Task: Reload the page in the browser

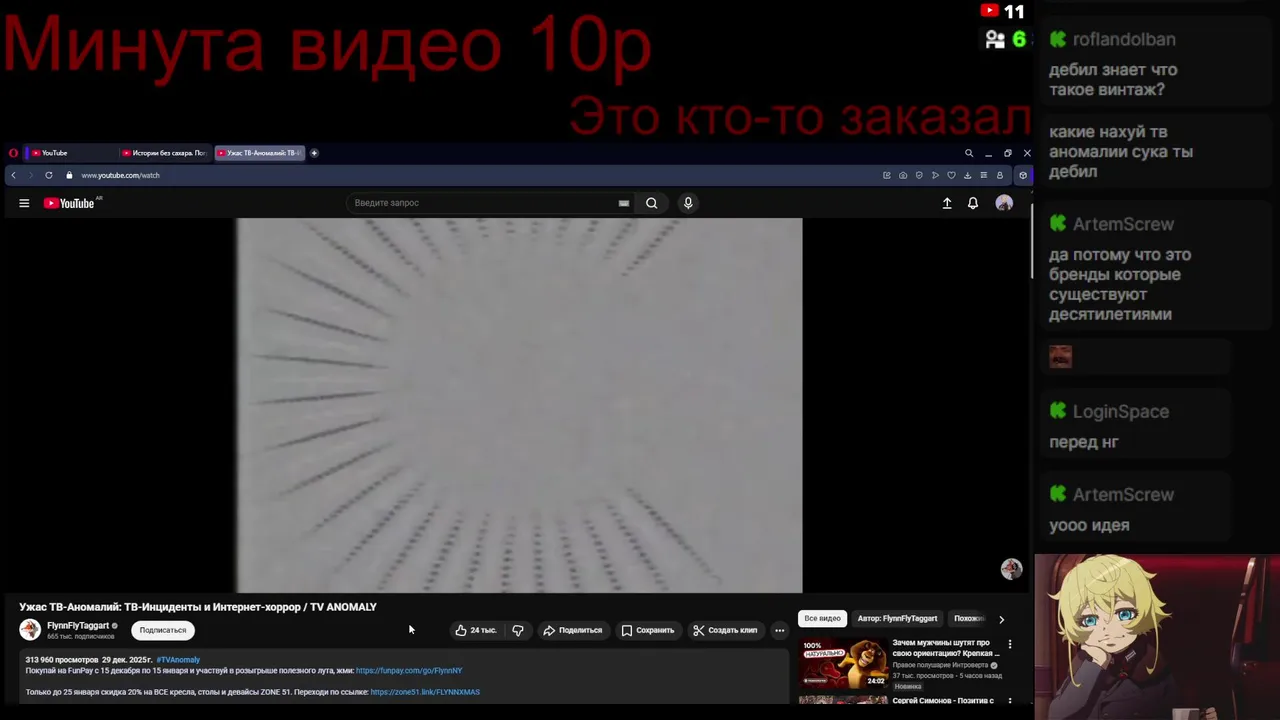Action: point(48,175)
